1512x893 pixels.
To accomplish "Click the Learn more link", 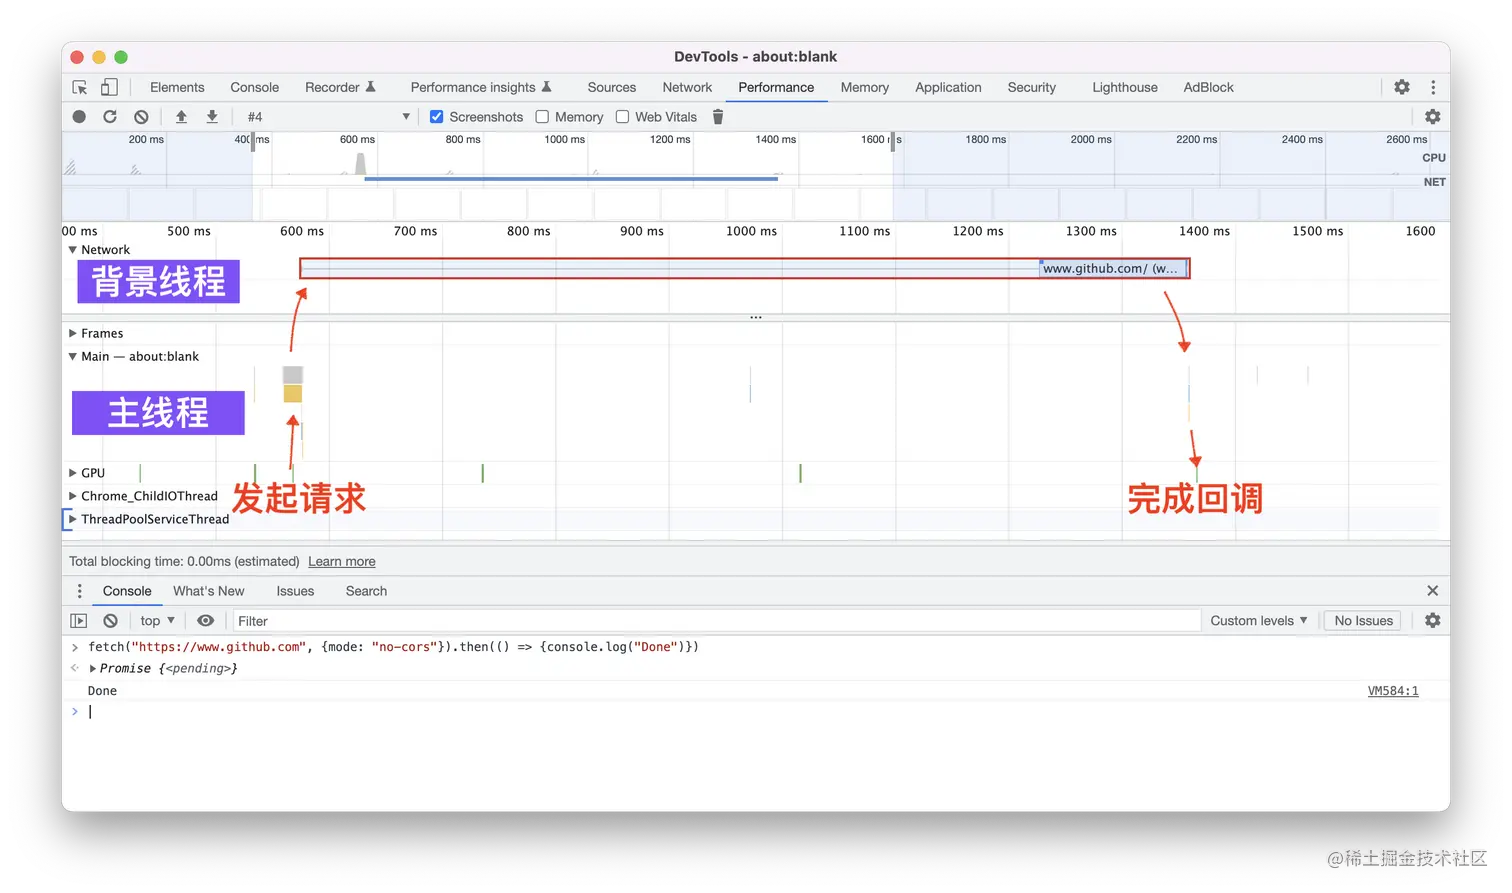I will click(342, 562).
